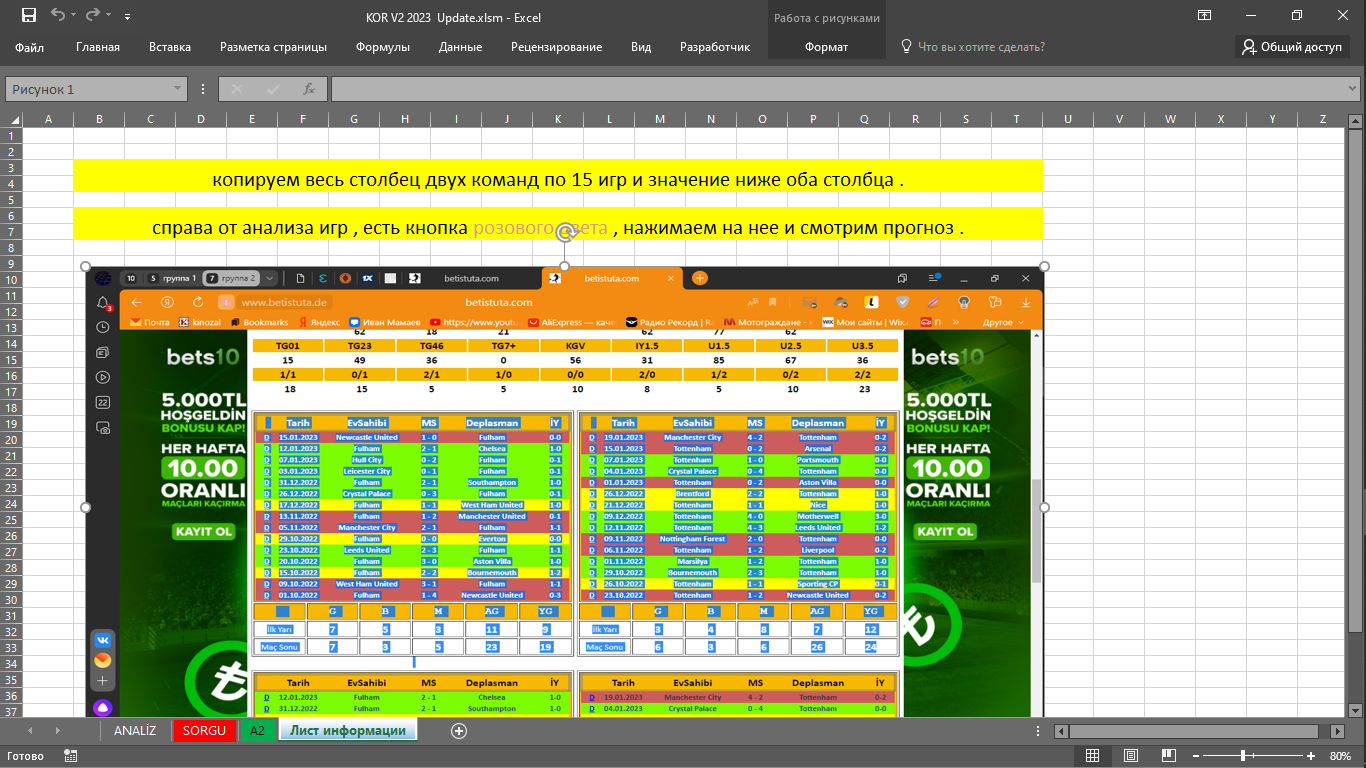The image size is (1366, 768).
Task: Select row 8 header
Action: 11,247
